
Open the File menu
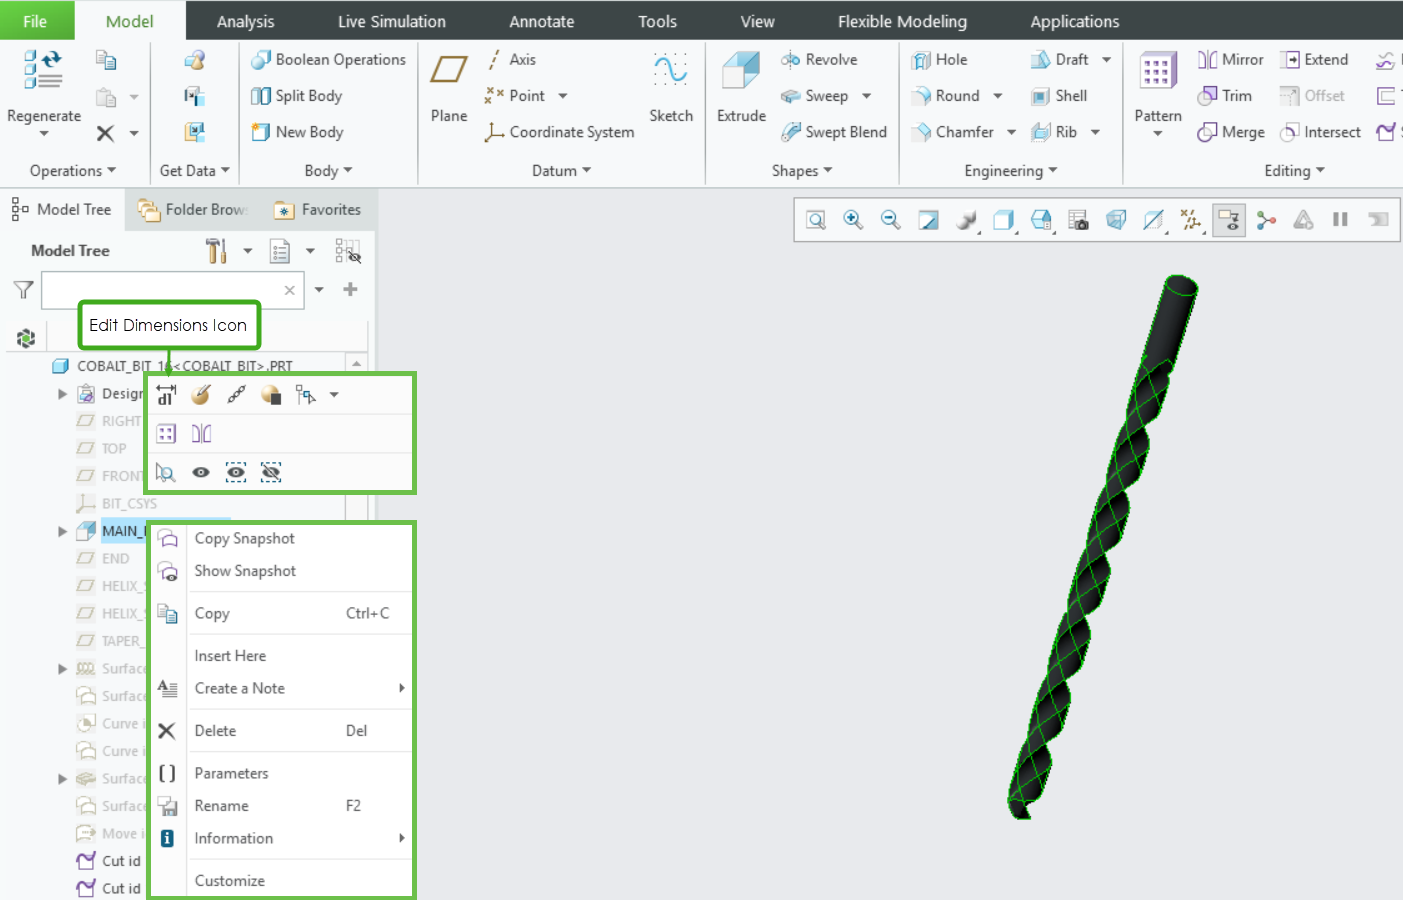(x=35, y=21)
